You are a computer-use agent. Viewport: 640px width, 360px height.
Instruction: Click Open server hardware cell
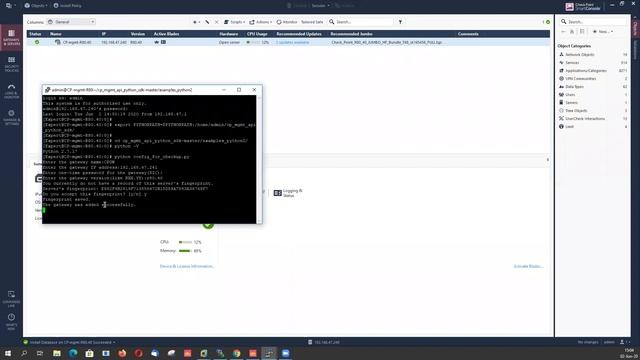pyautogui.click(x=229, y=42)
